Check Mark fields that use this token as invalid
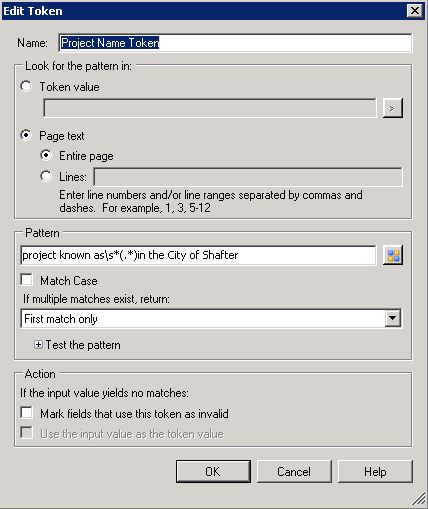This screenshot has height=509, width=428. (x=26, y=413)
